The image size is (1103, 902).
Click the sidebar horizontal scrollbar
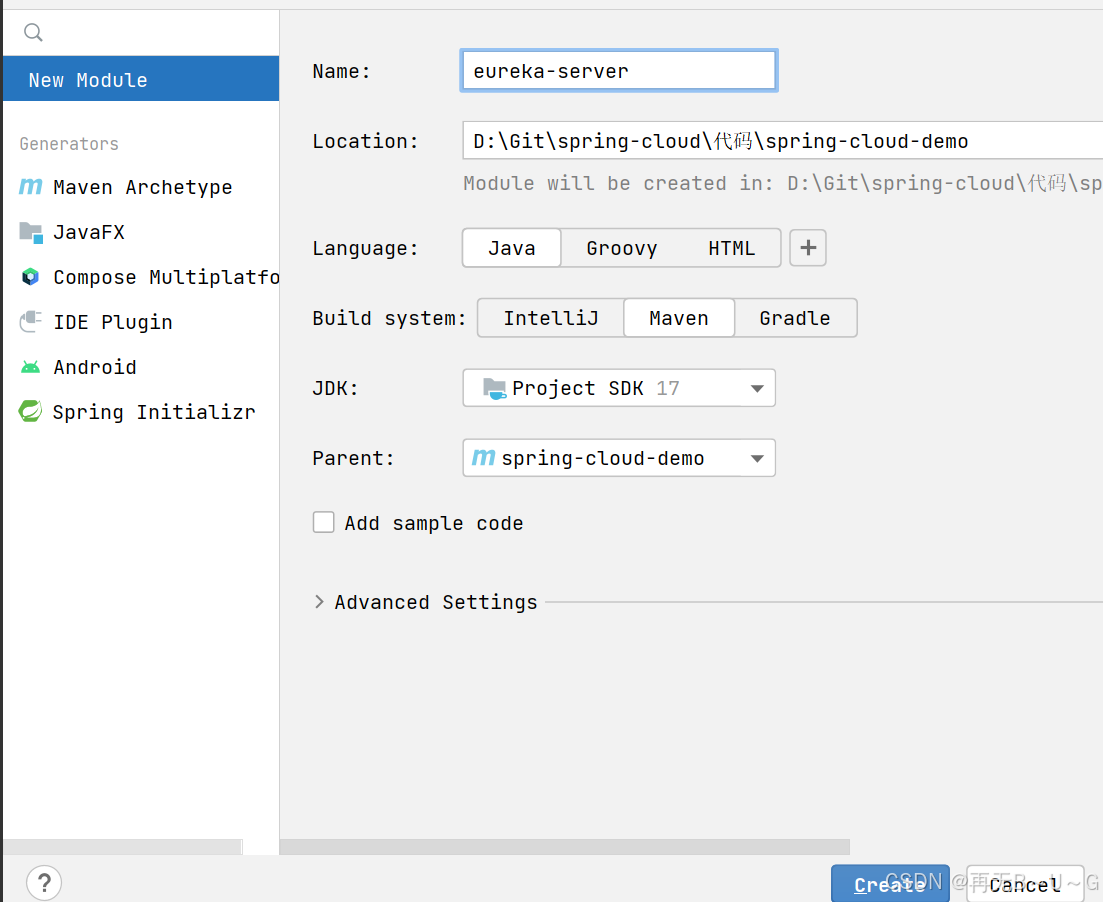coord(122,846)
